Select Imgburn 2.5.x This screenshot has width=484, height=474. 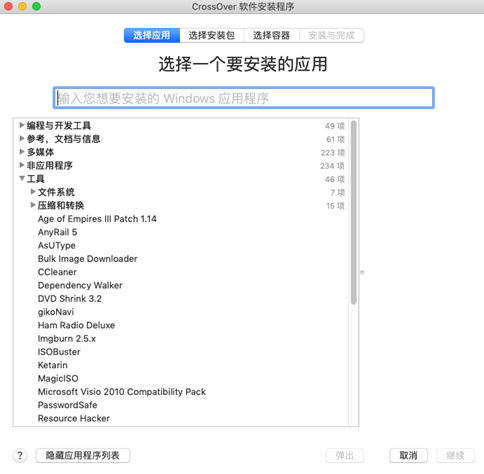click(x=67, y=339)
